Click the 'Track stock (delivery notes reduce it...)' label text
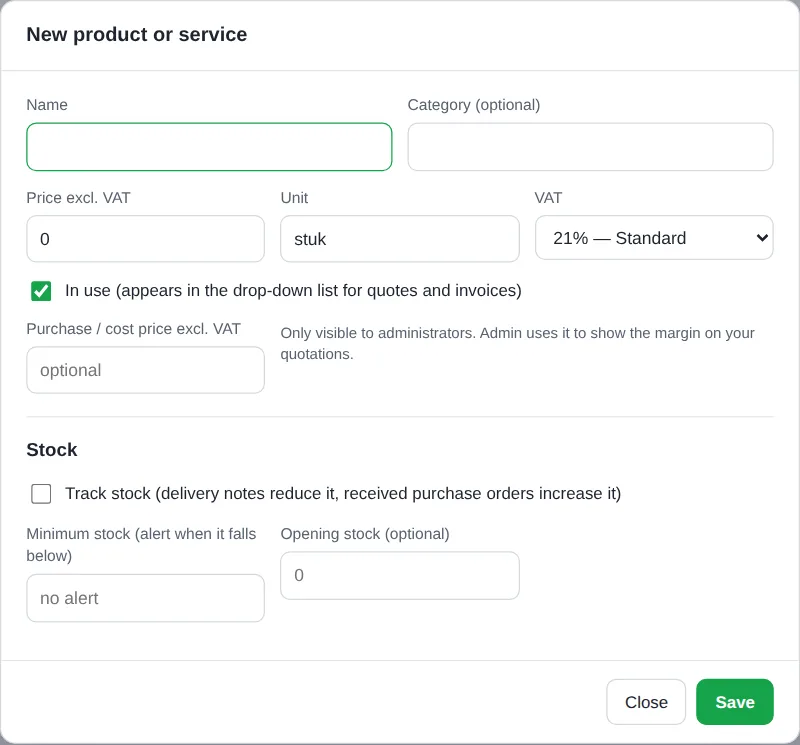Viewport: 800px width, 745px height. pos(343,493)
